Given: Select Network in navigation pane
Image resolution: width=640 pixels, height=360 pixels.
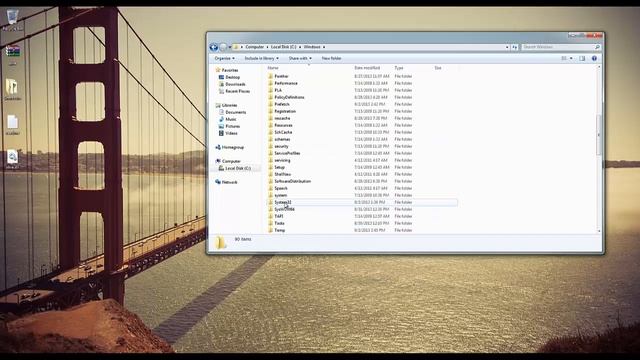Looking at the screenshot, I should pos(229,182).
